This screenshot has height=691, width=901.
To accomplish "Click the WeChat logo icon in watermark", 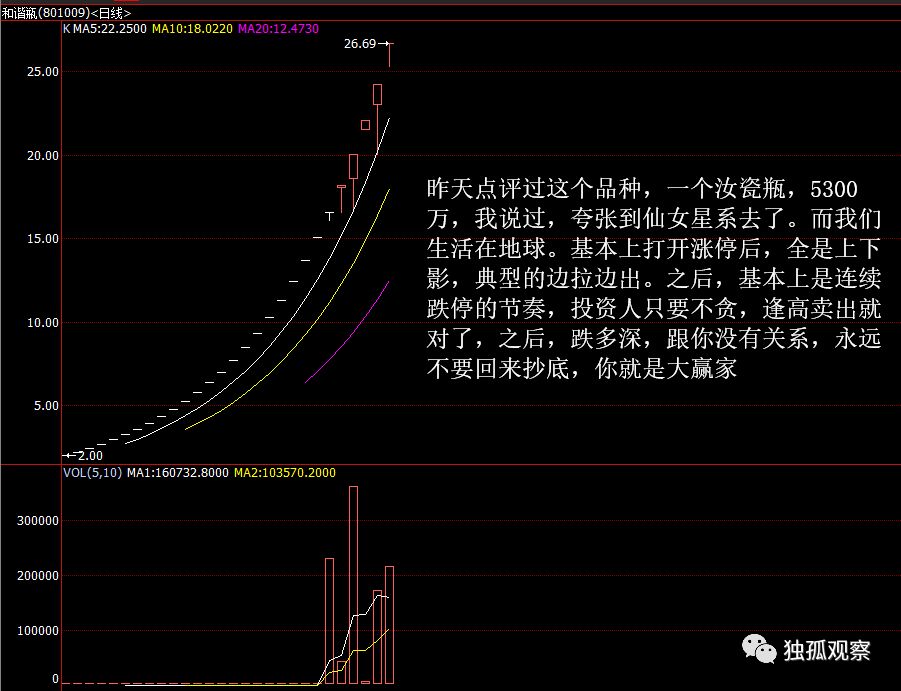I will point(759,650).
